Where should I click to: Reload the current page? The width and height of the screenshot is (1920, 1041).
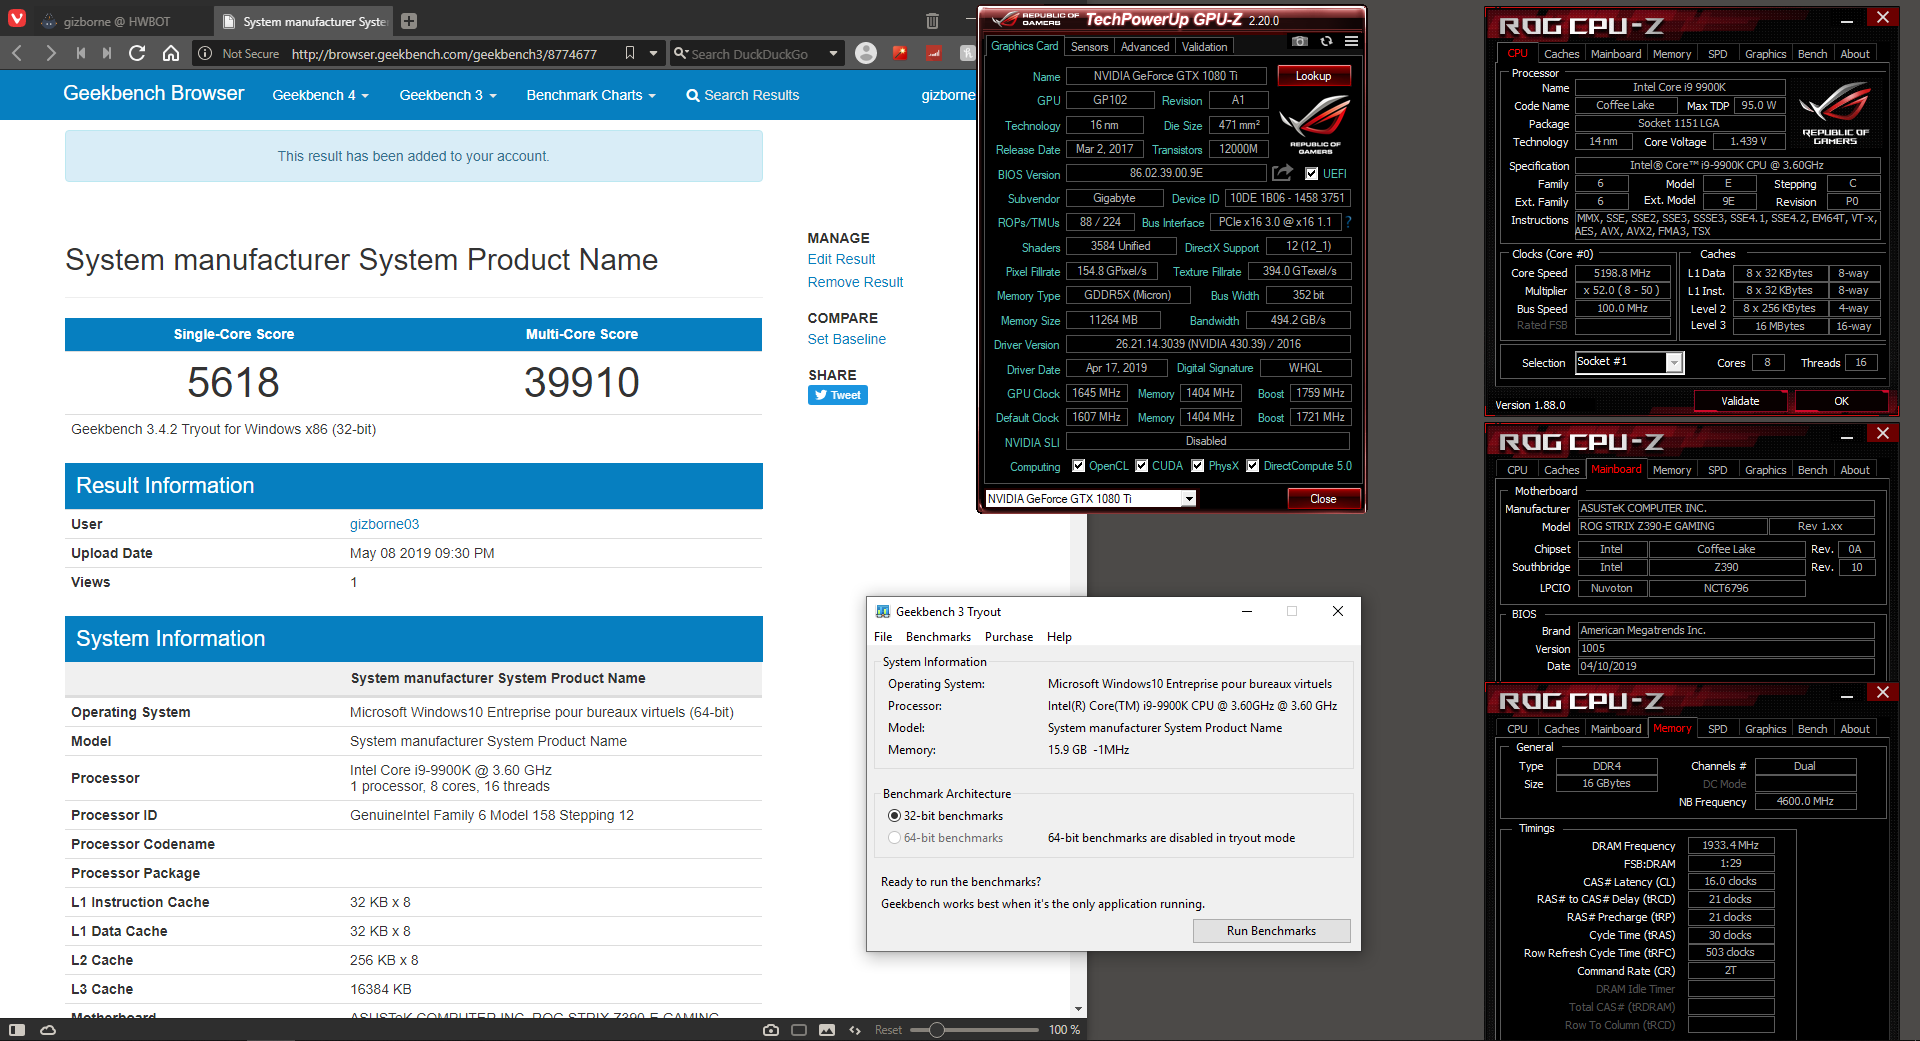point(138,53)
